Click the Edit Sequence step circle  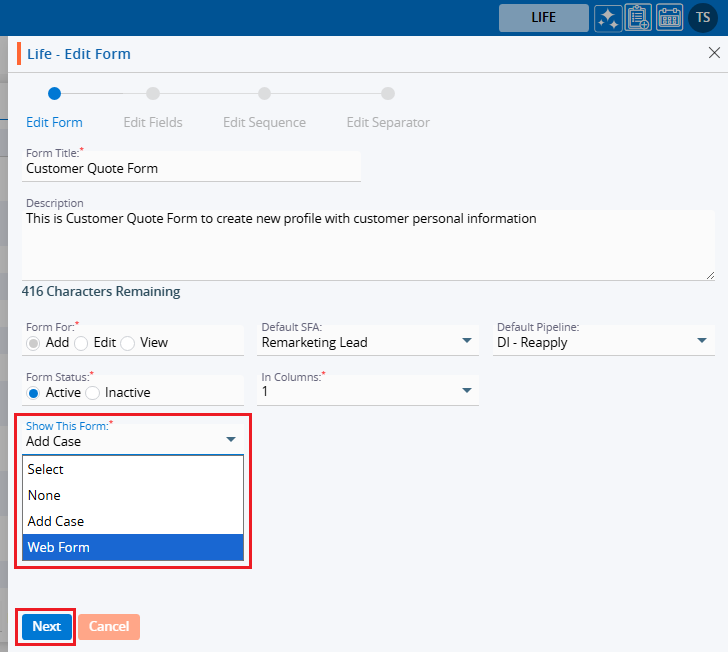264,94
